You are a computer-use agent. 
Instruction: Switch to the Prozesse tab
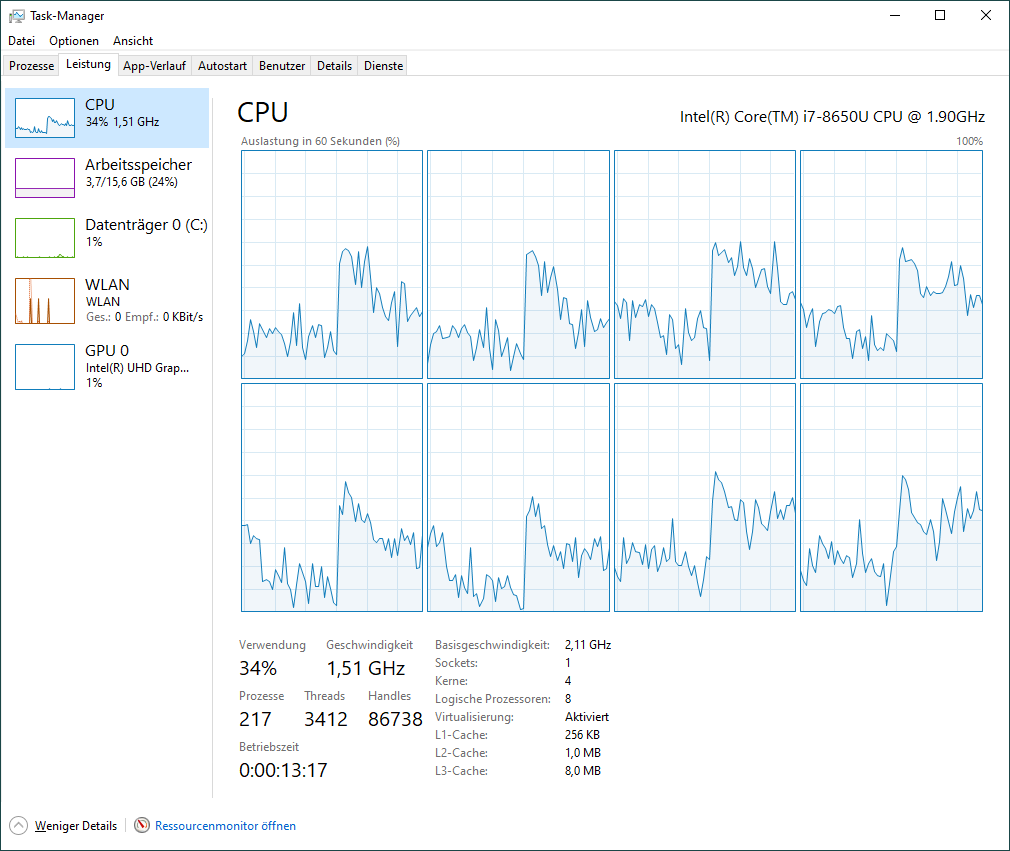32,66
